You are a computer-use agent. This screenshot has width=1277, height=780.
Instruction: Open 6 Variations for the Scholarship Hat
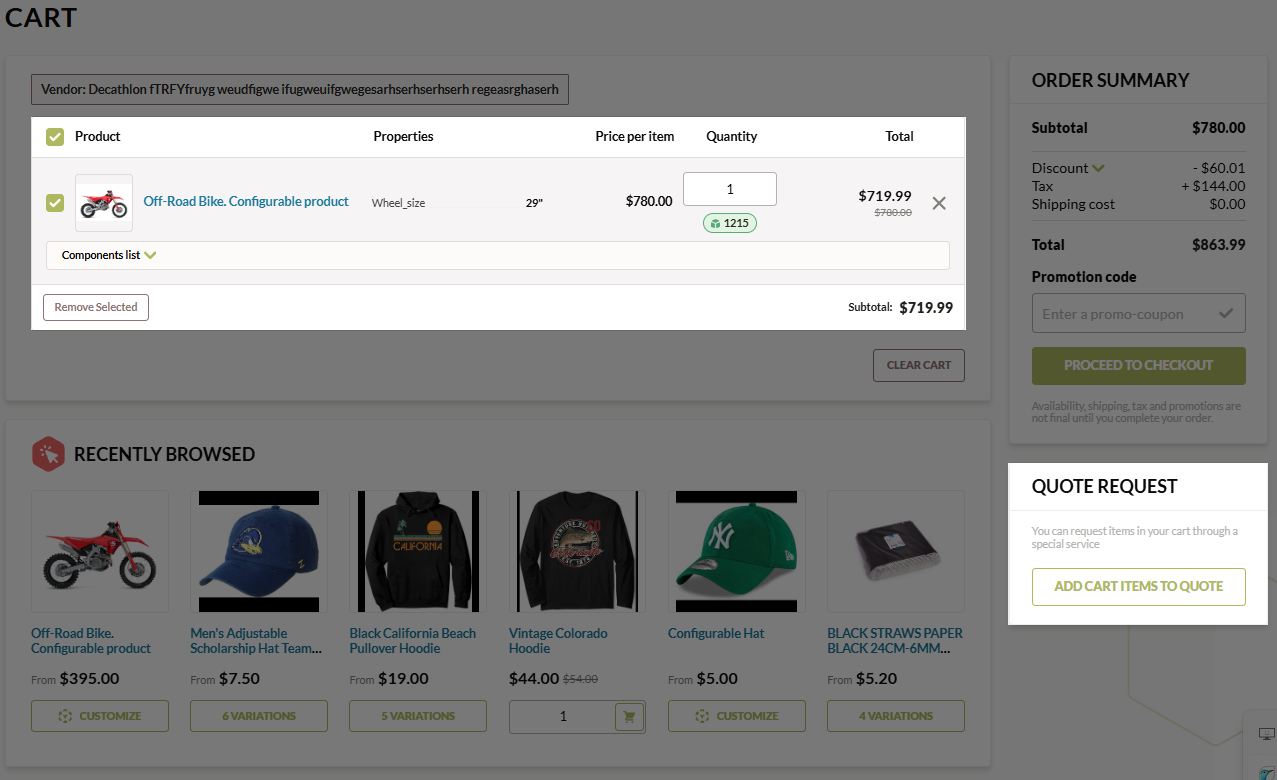(x=258, y=716)
